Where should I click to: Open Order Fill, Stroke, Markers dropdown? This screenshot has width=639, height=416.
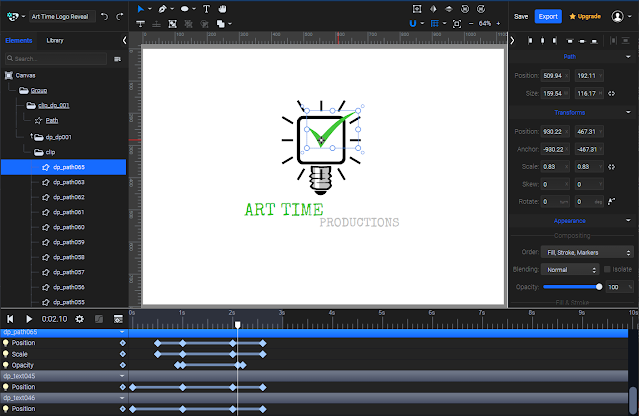click(x=587, y=253)
